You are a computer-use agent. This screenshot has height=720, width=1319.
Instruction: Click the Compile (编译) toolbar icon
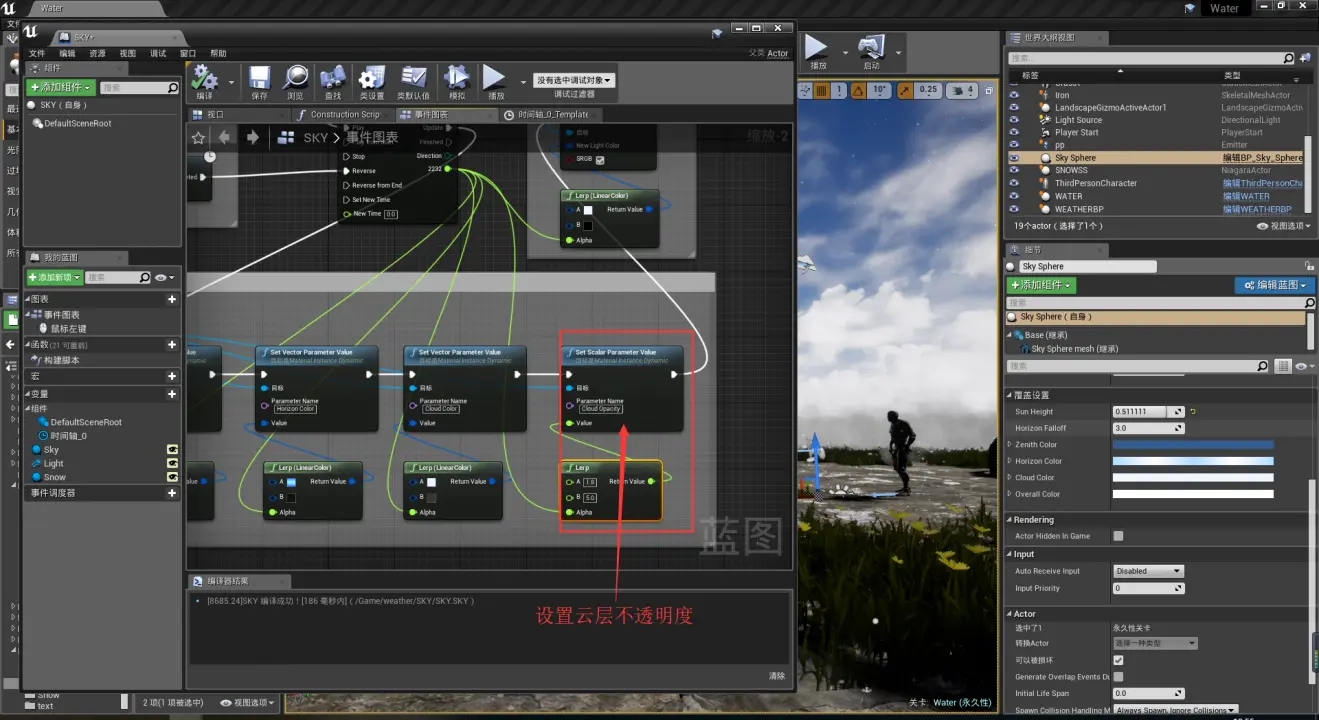point(204,79)
